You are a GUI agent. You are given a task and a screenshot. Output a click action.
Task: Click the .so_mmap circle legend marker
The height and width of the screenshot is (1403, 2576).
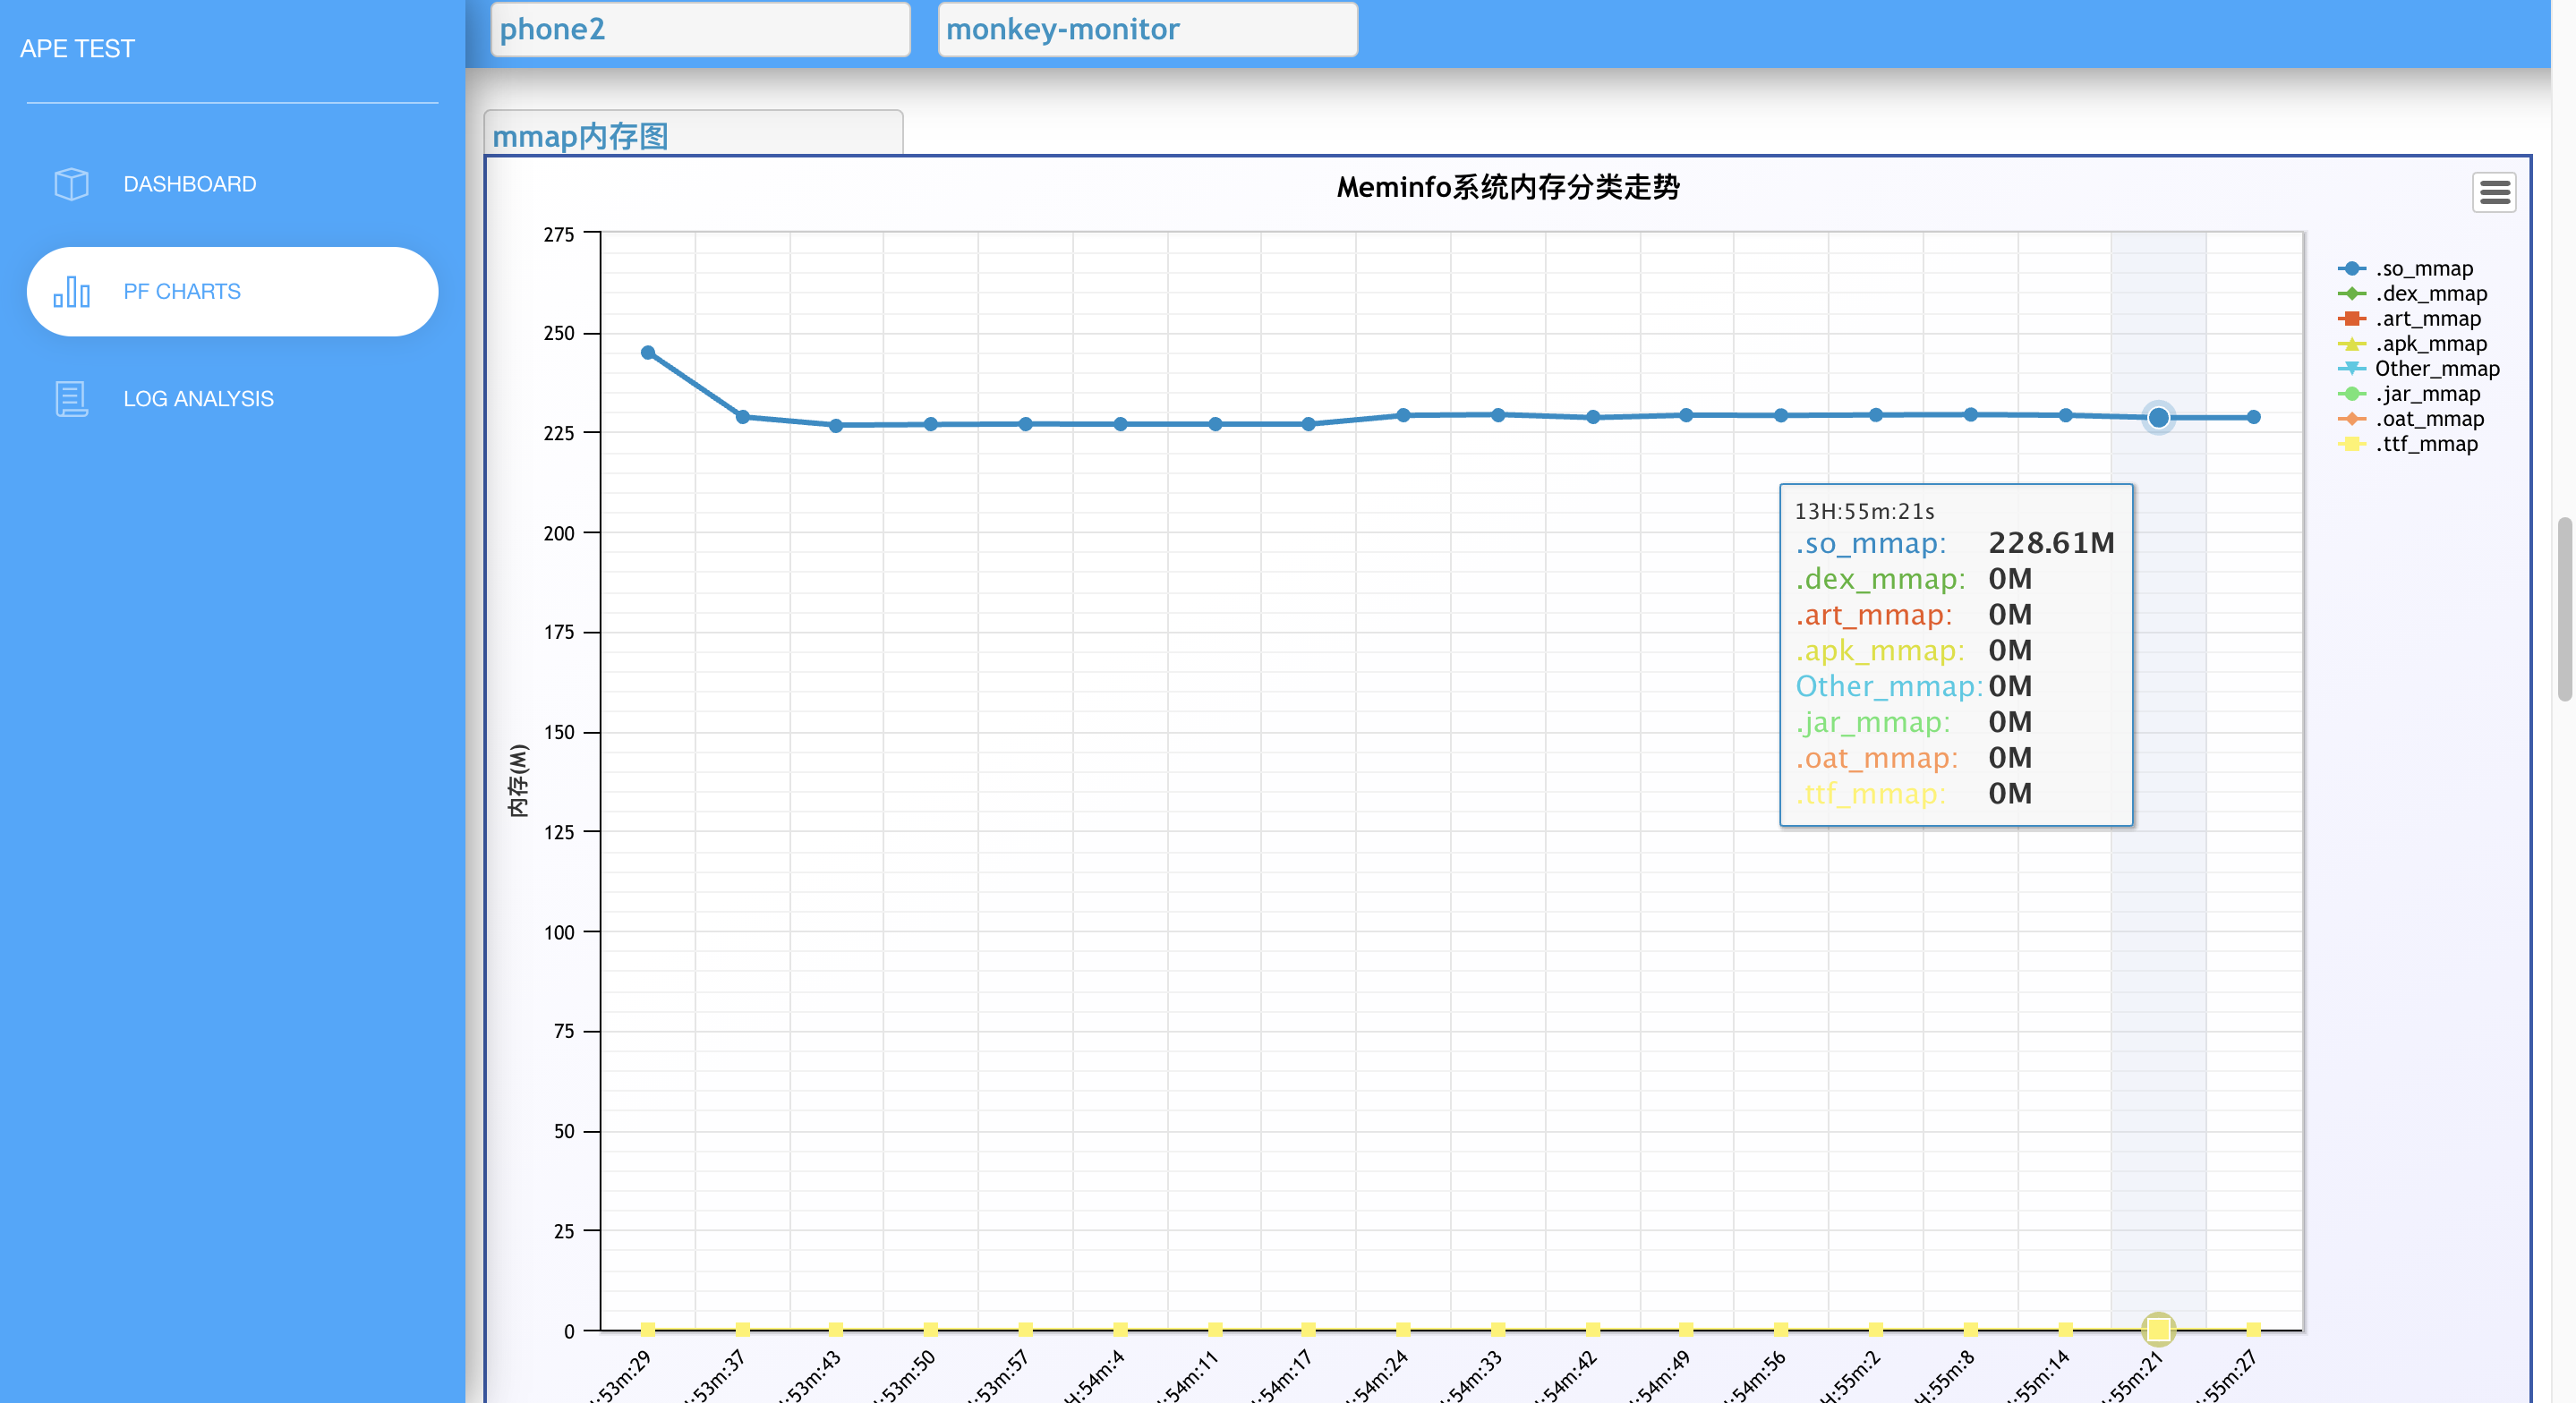2351,269
